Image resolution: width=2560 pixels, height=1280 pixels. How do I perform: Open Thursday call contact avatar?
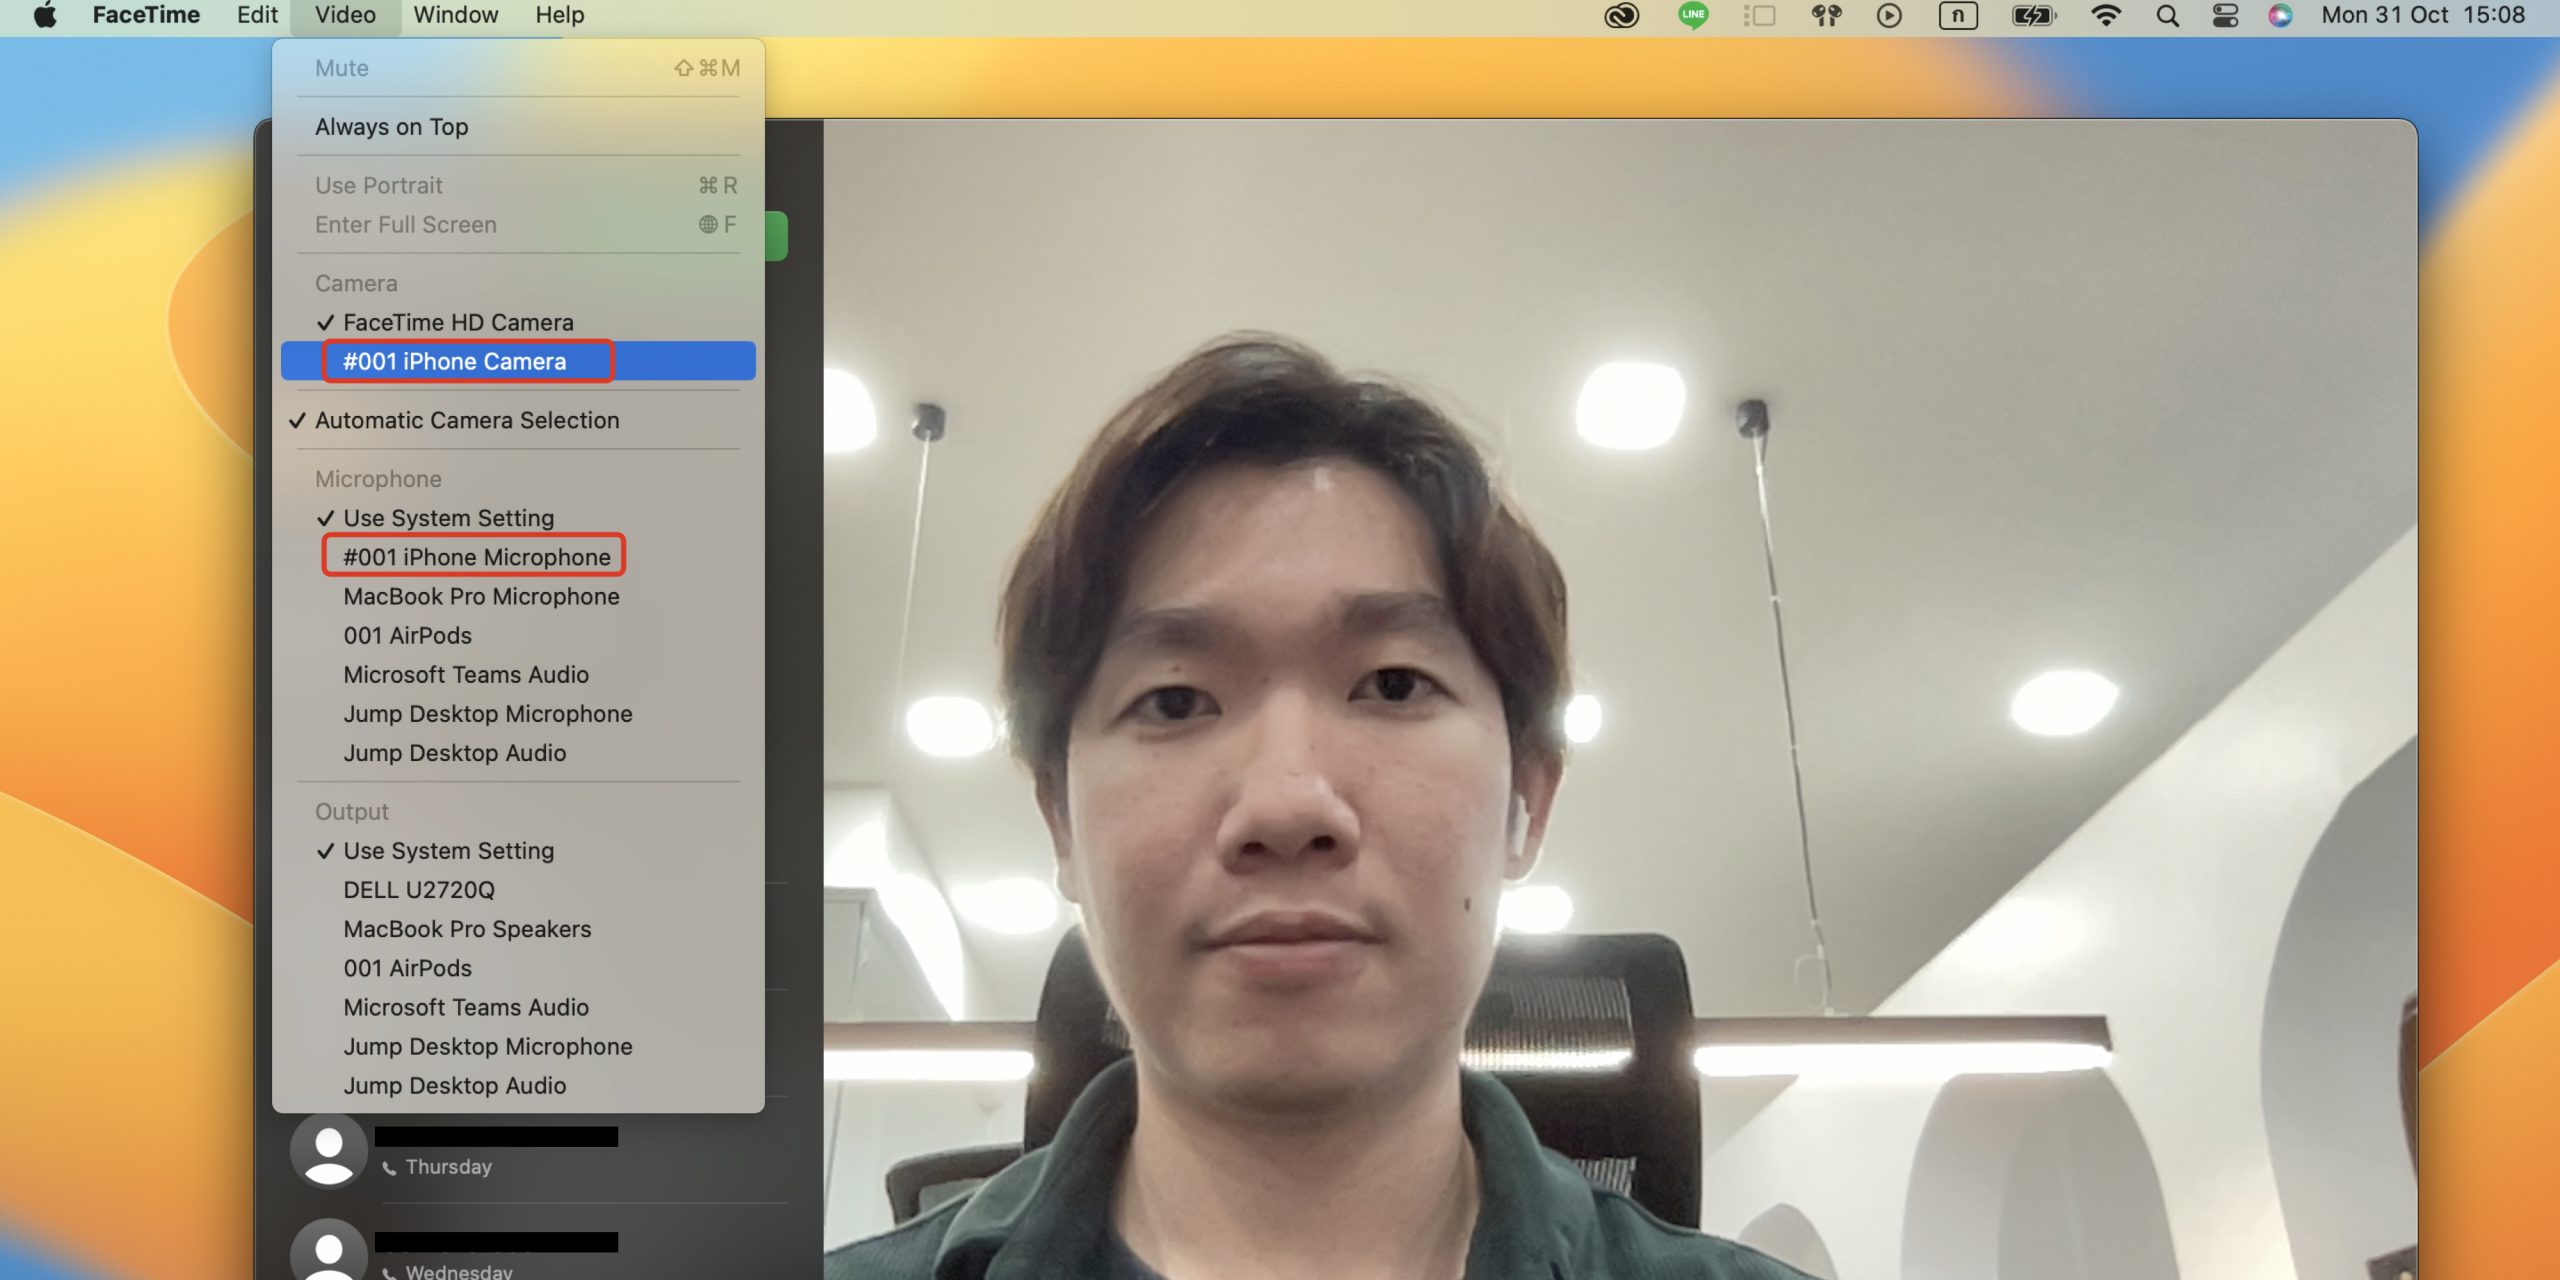point(328,1150)
